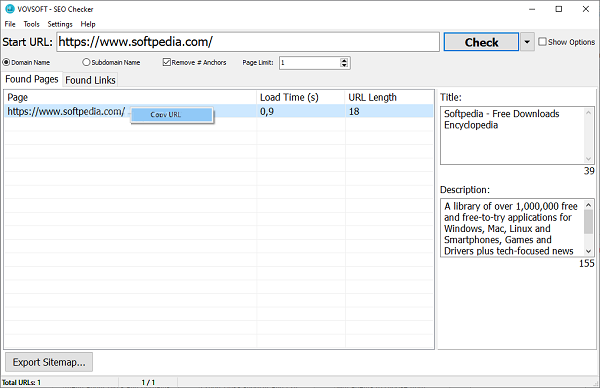This screenshot has height=388, width=600.
Task: Sort by URL Length column header
Action: click(x=389, y=97)
